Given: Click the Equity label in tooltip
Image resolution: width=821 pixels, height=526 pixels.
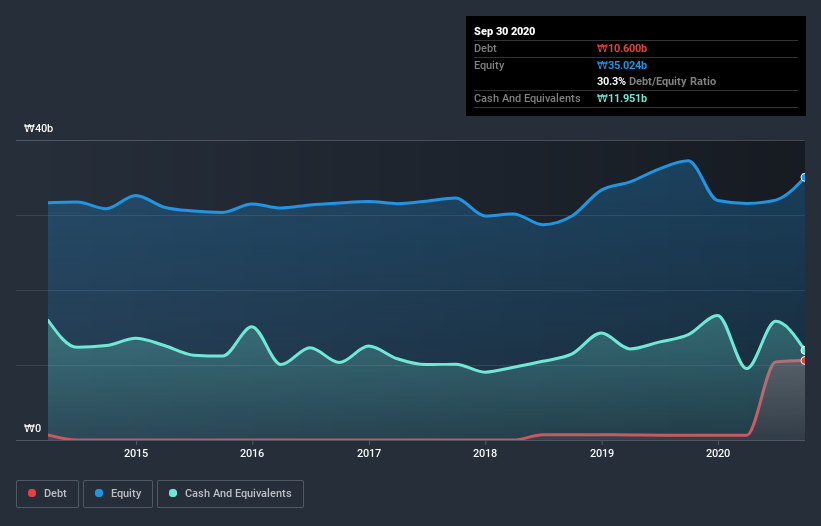Looking at the screenshot, I should coord(489,65).
